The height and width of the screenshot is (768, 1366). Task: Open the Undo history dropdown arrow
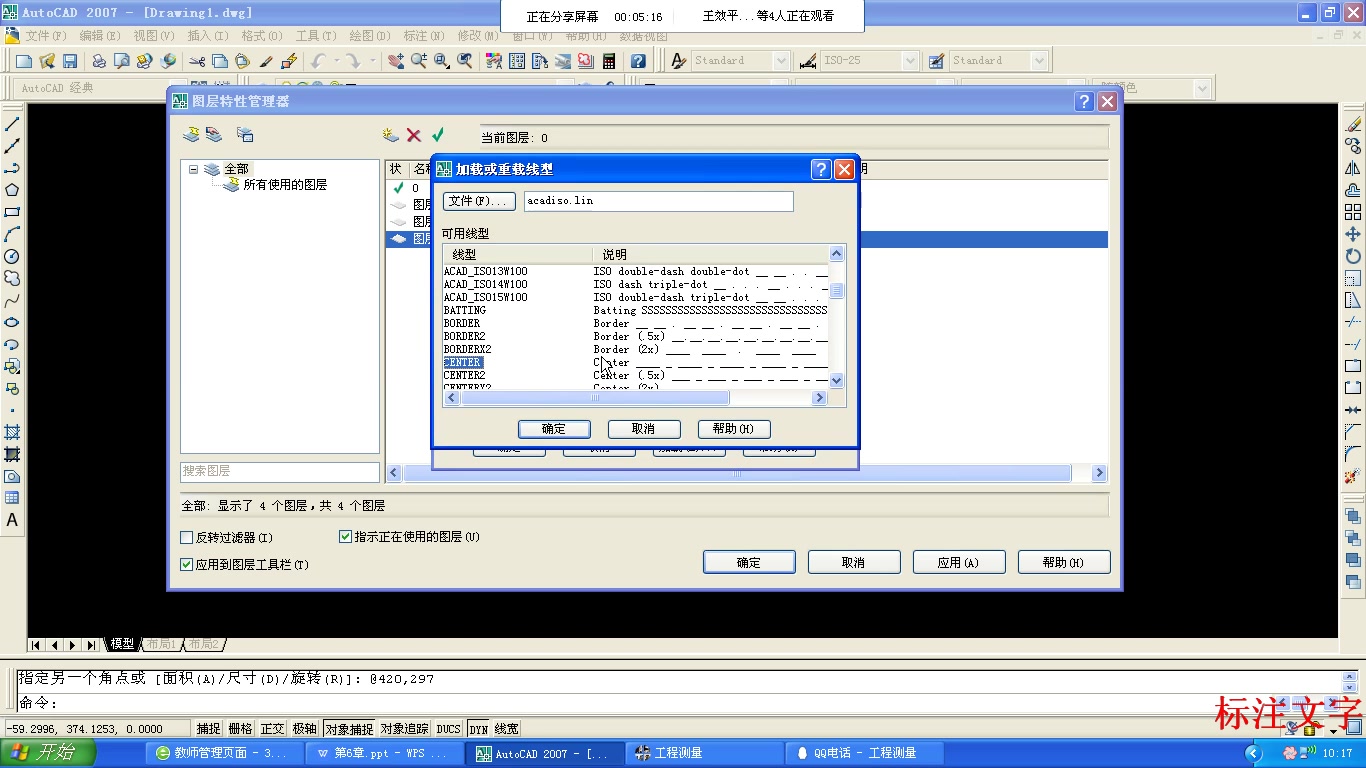336,61
